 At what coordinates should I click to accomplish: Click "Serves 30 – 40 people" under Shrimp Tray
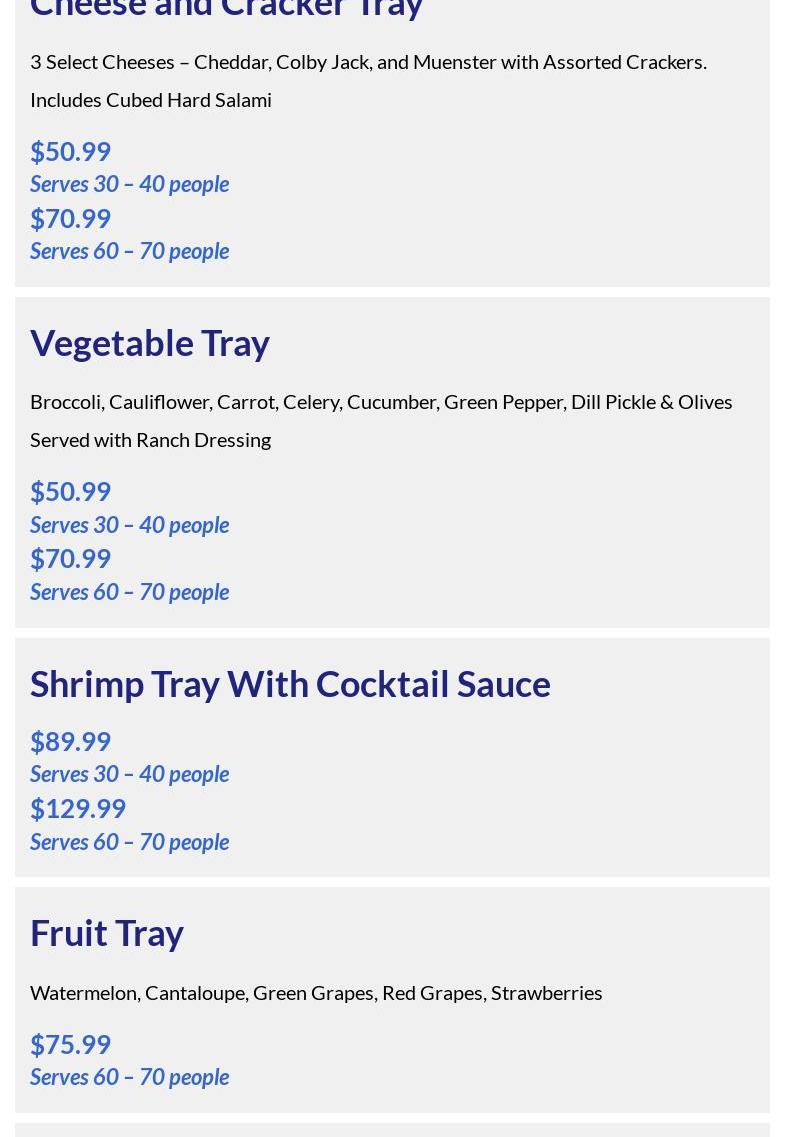click(x=129, y=774)
